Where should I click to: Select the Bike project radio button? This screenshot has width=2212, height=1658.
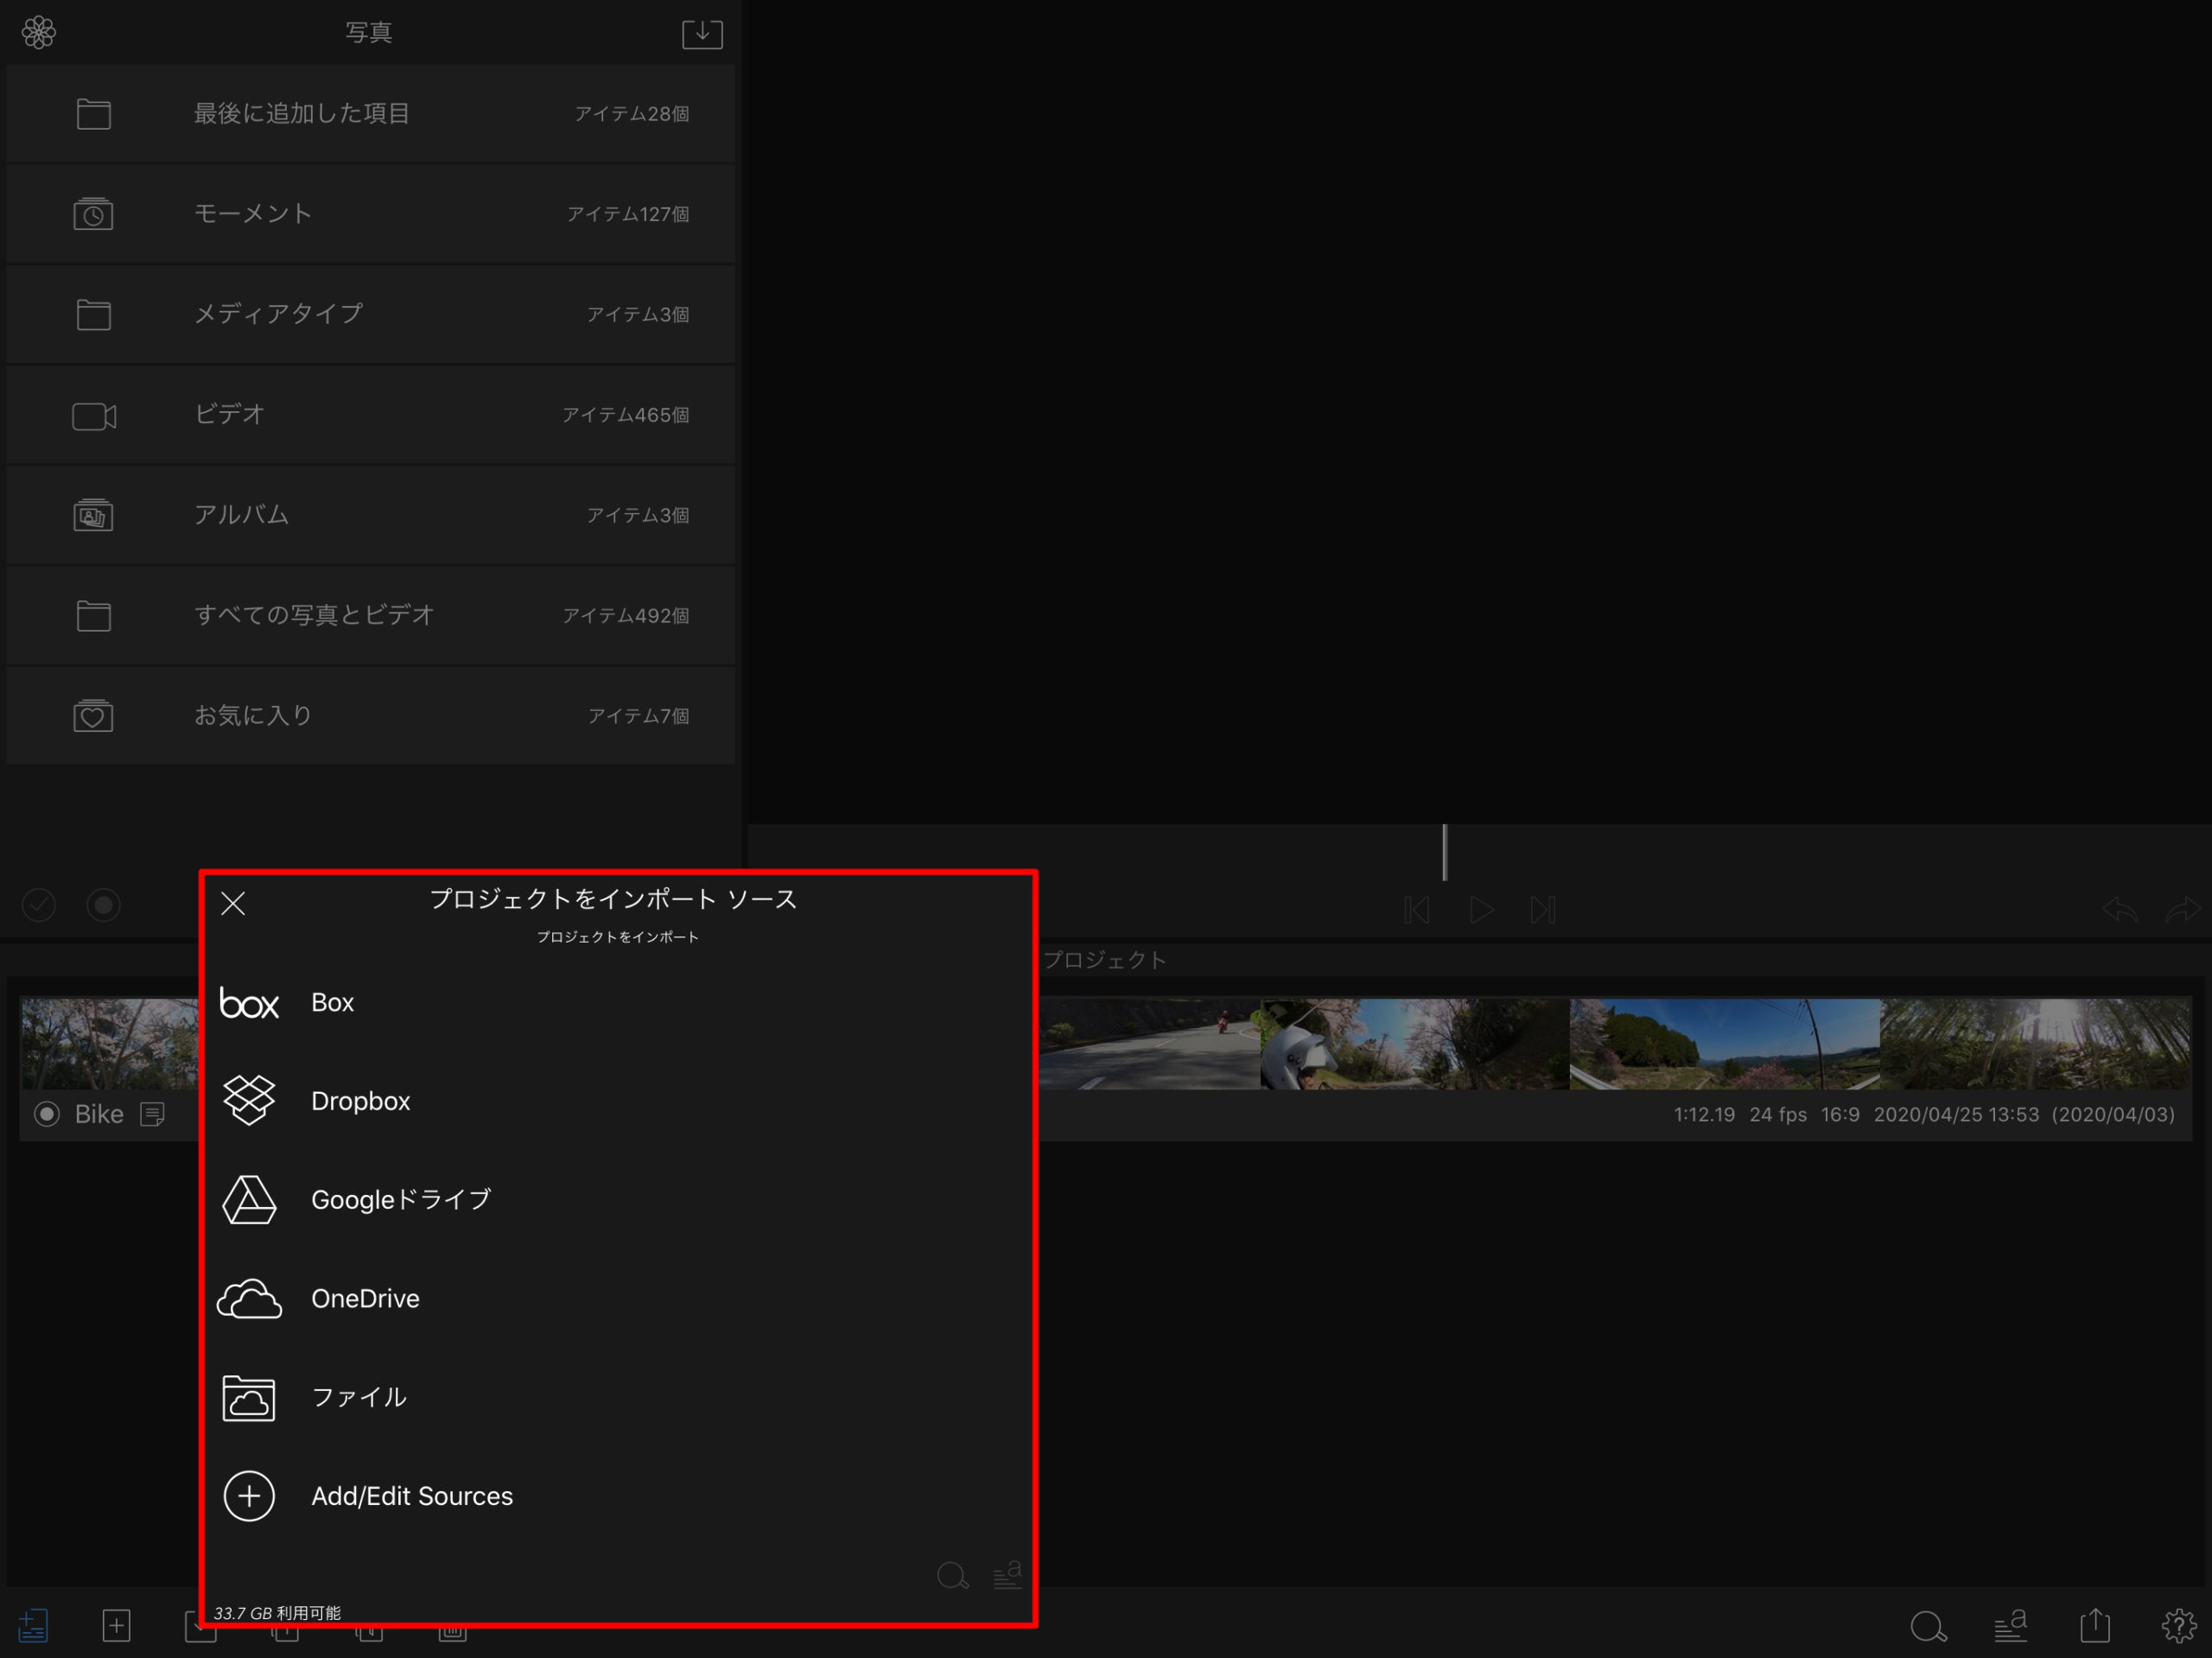click(47, 1114)
